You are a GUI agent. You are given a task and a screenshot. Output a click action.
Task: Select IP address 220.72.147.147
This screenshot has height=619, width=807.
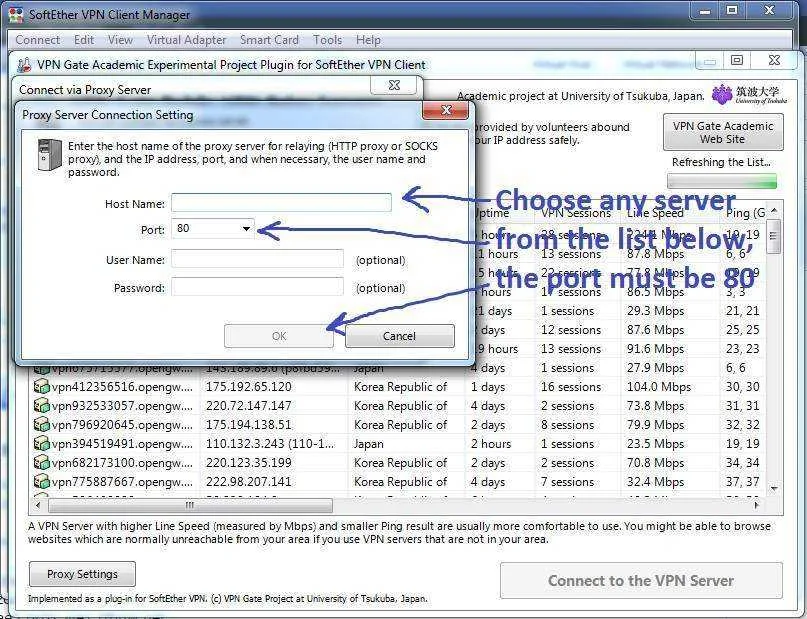pyautogui.click(x=249, y=405)
